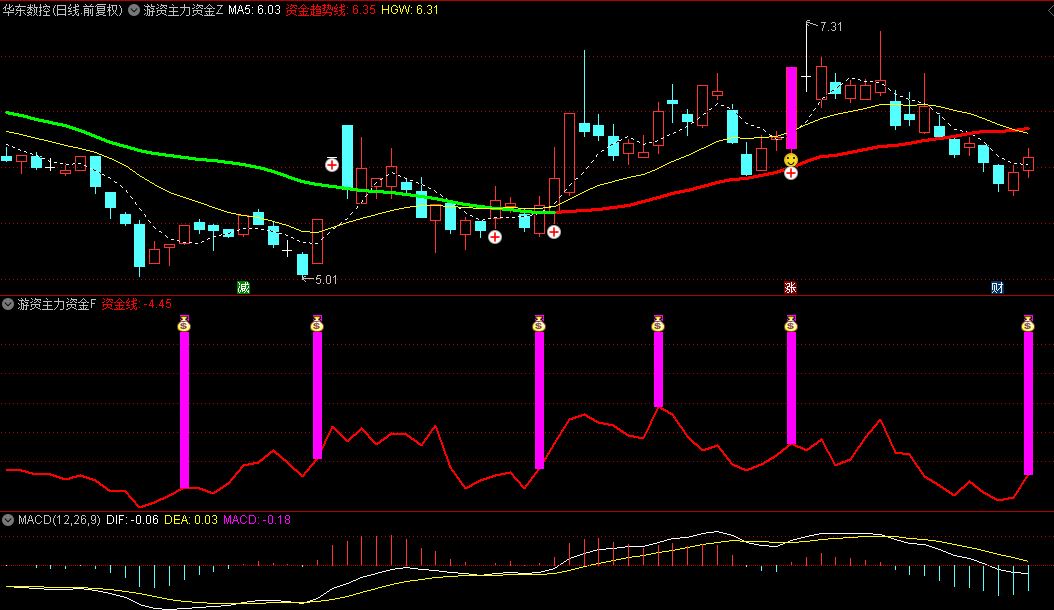Click the 资金线: -4.45 readout

[x=136, y=305]
